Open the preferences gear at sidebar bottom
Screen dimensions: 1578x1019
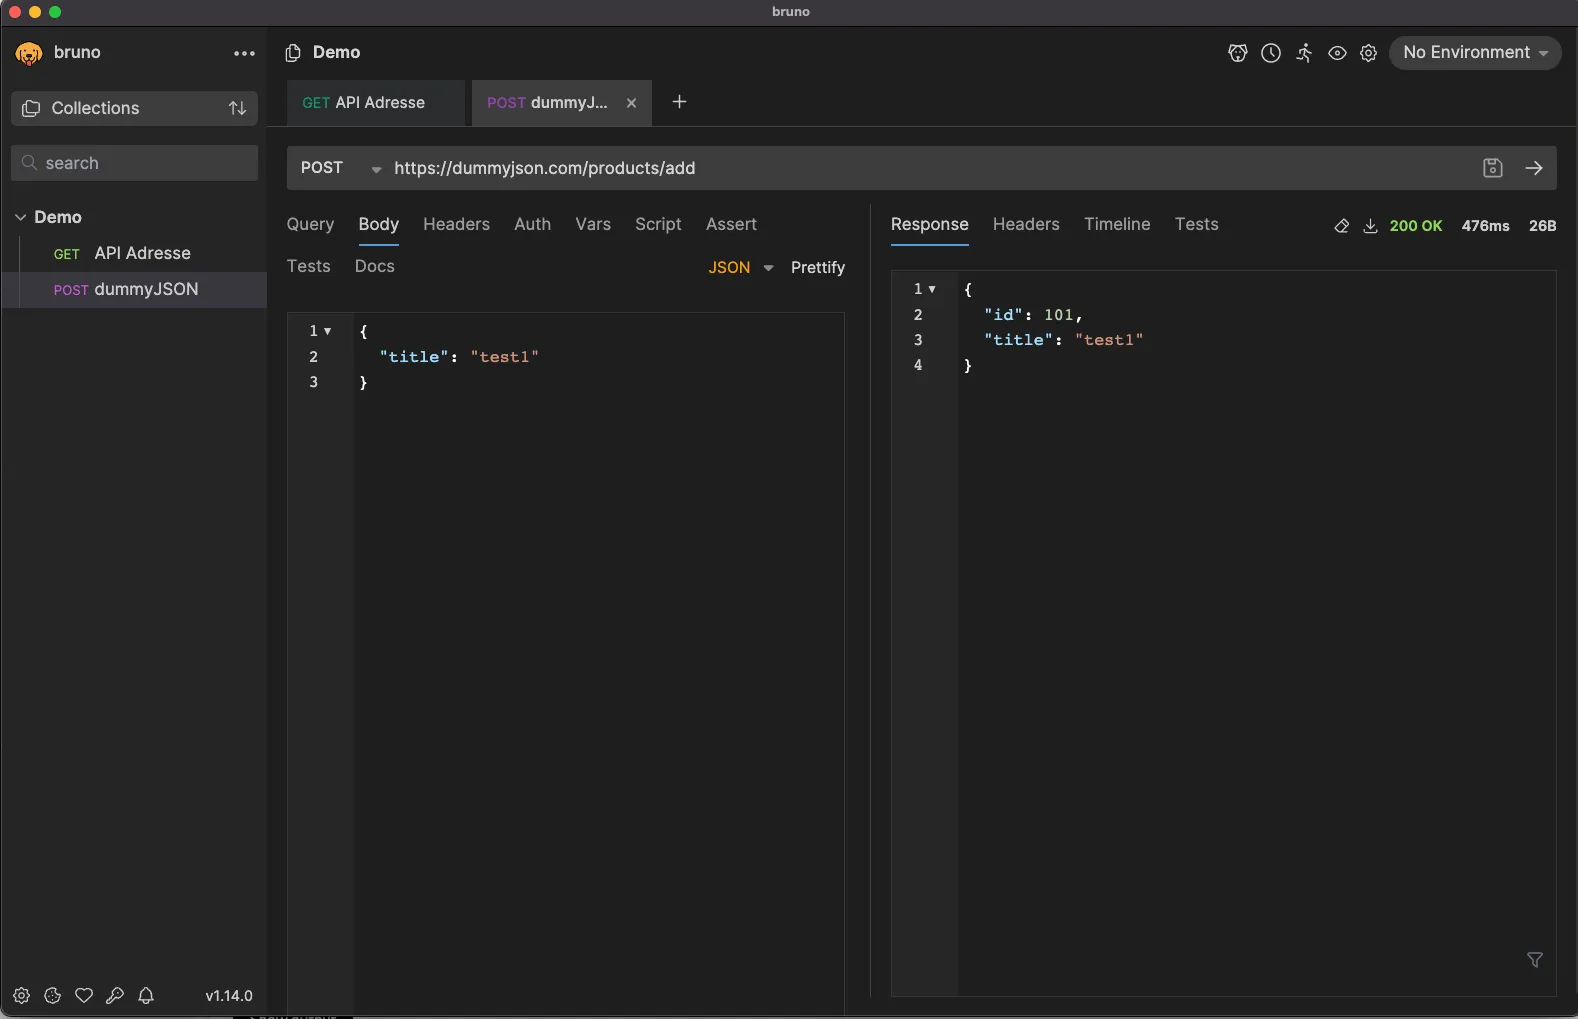[x=21, y=996]
